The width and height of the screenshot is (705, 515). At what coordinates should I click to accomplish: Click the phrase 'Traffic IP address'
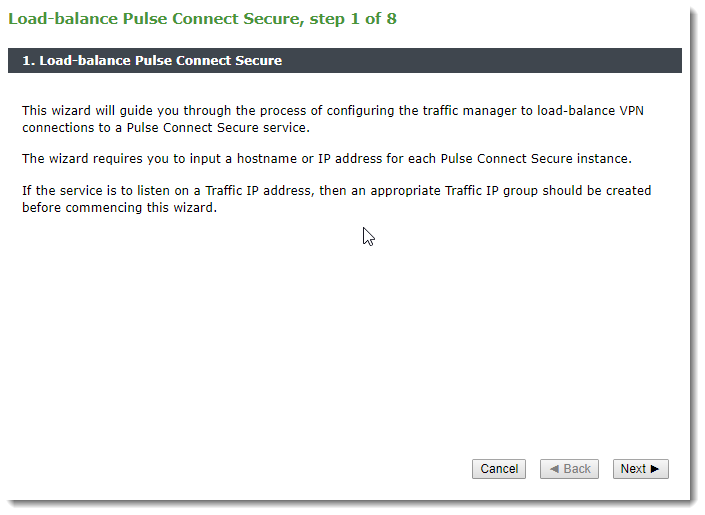pyautogui.click(x=258, y=191)
